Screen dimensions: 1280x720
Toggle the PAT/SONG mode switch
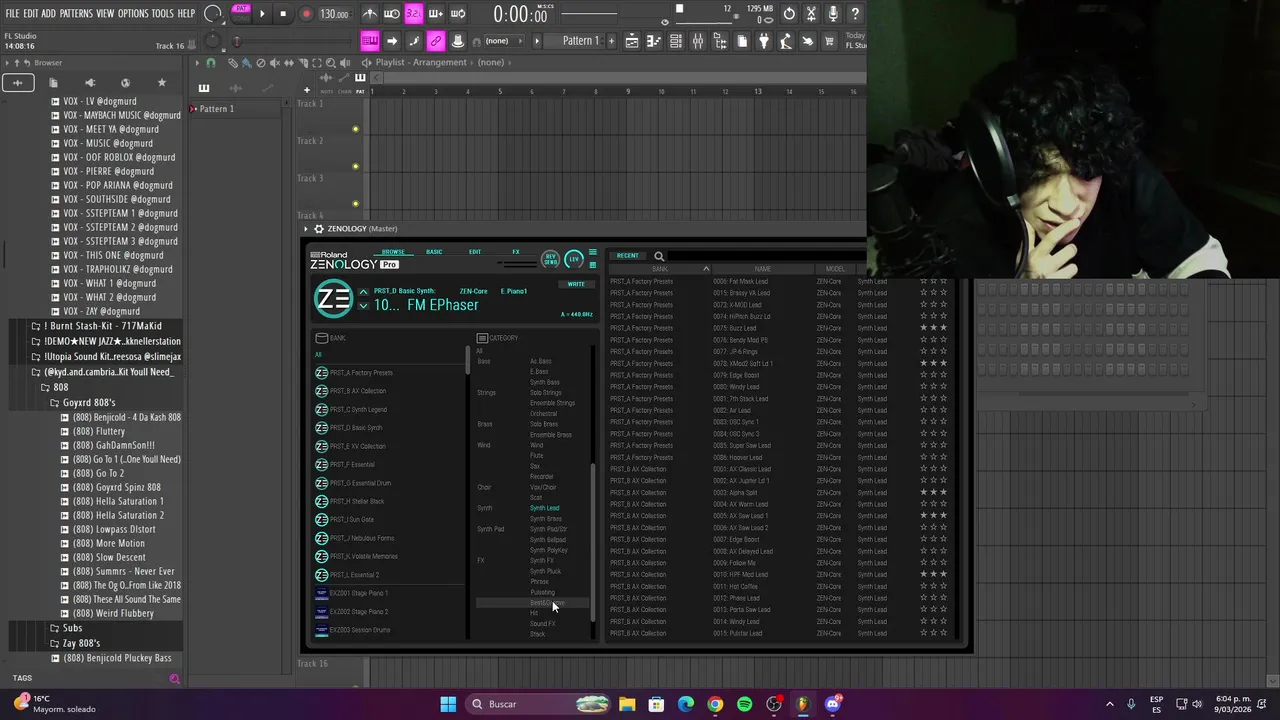point(241,13)
